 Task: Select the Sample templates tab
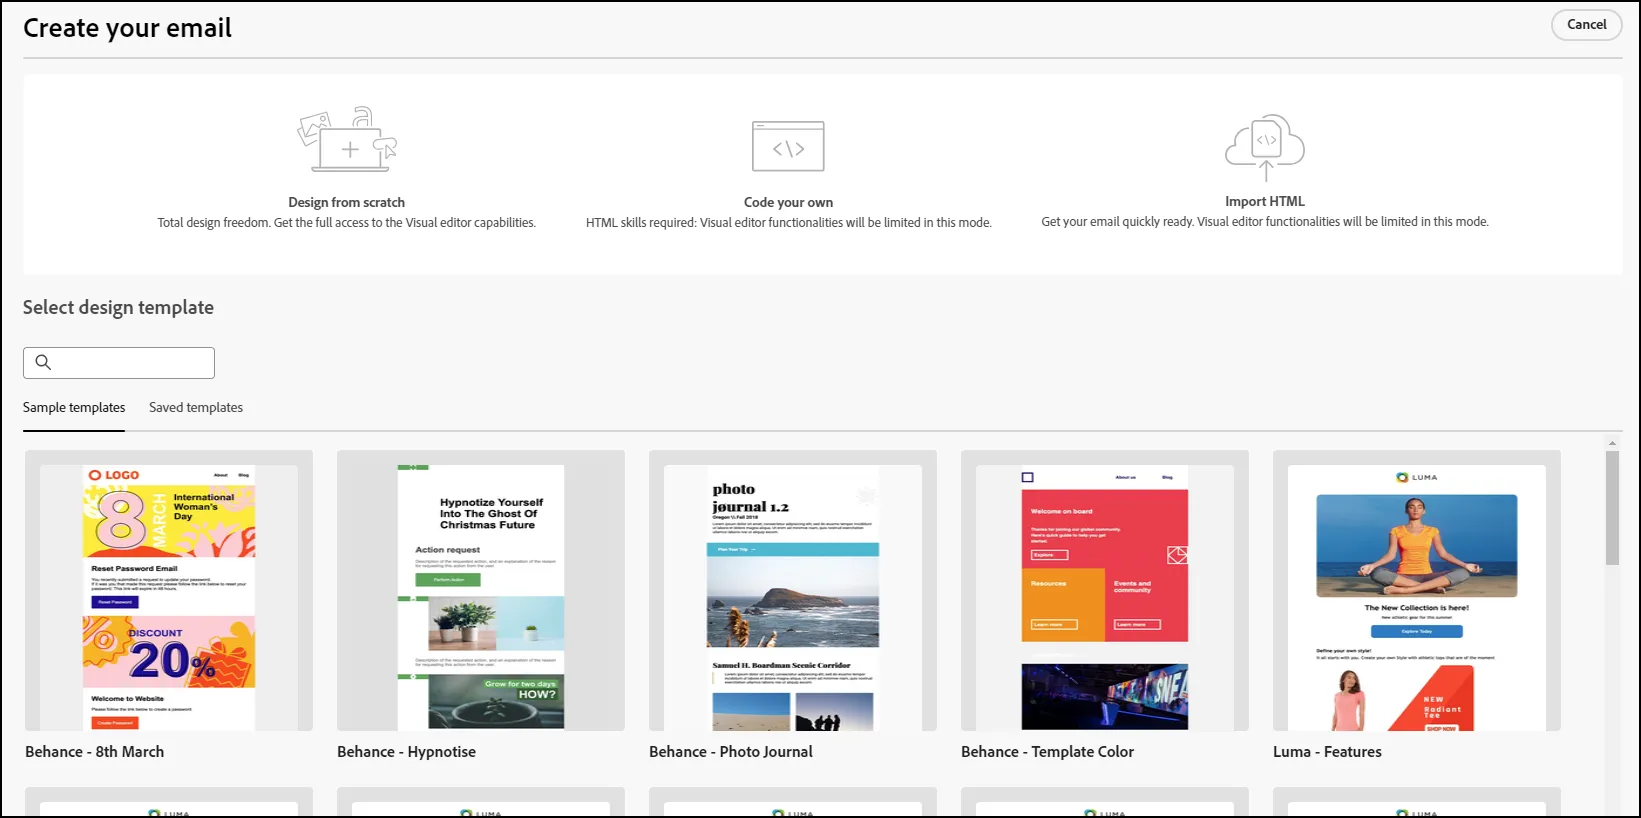(74, 408)
